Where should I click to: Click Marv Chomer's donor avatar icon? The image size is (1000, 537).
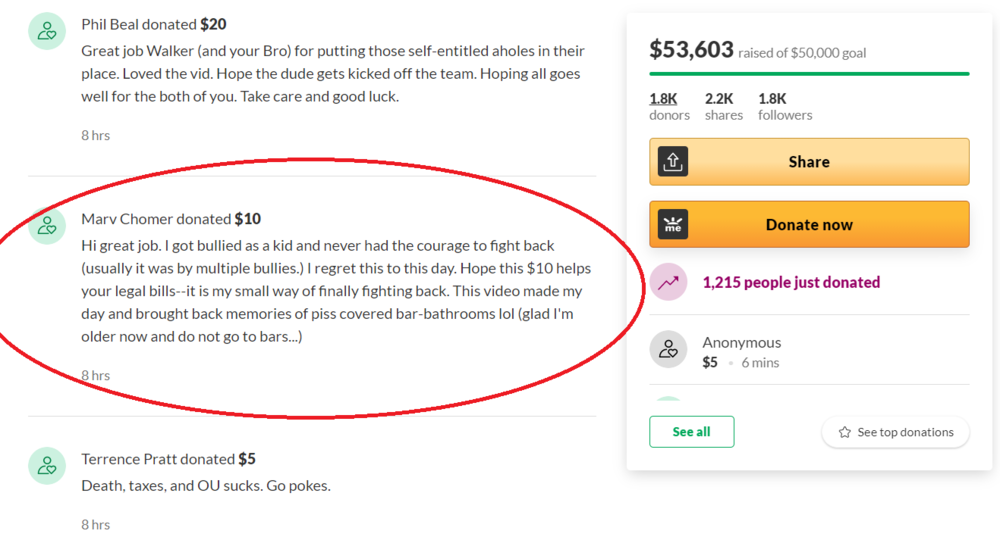coord(46,225)
